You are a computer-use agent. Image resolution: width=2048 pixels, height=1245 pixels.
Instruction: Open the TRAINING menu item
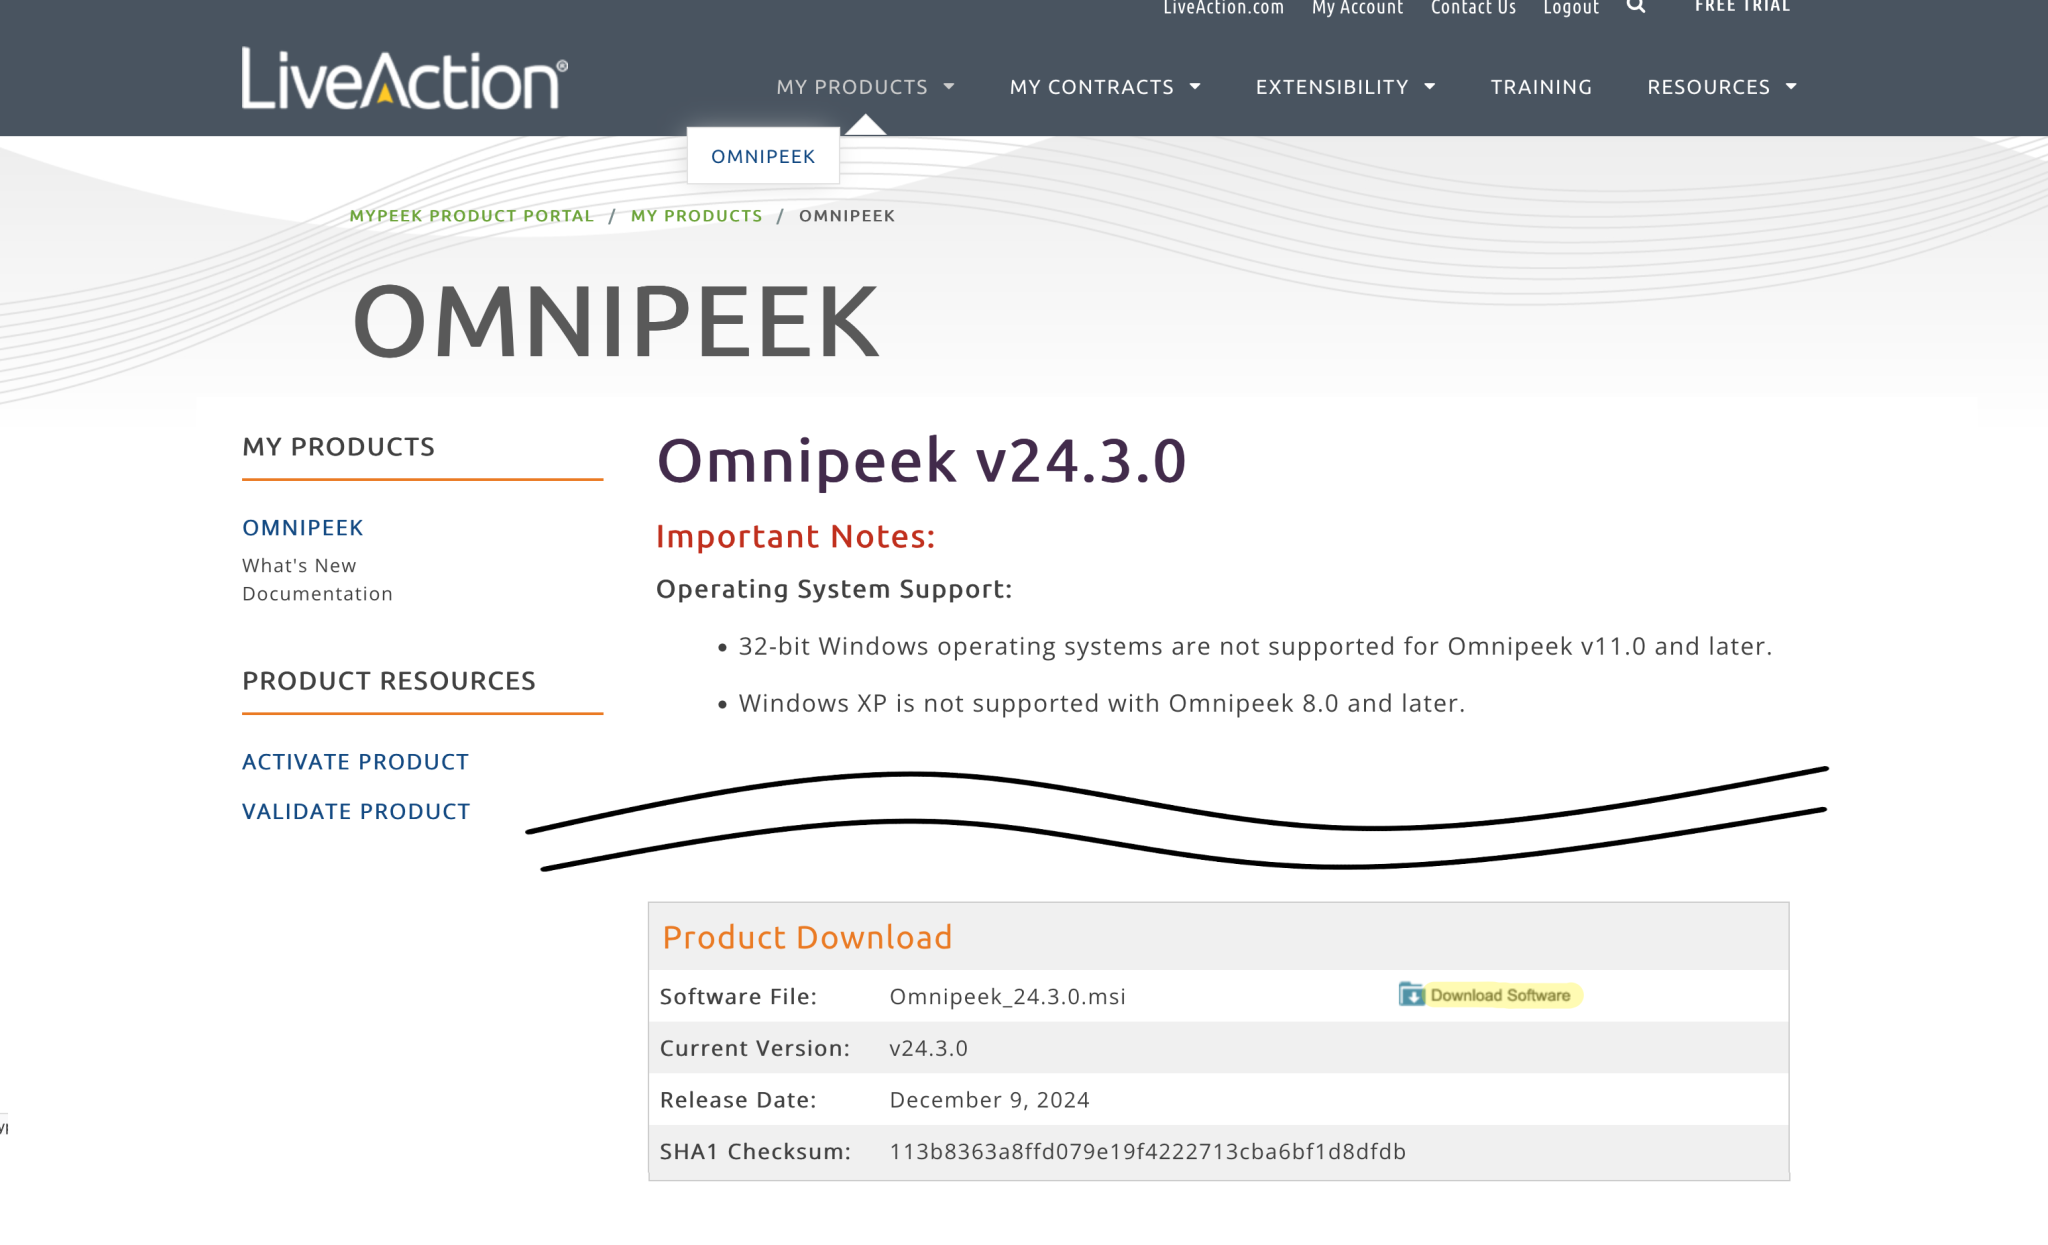click(x=1541, y=87)
